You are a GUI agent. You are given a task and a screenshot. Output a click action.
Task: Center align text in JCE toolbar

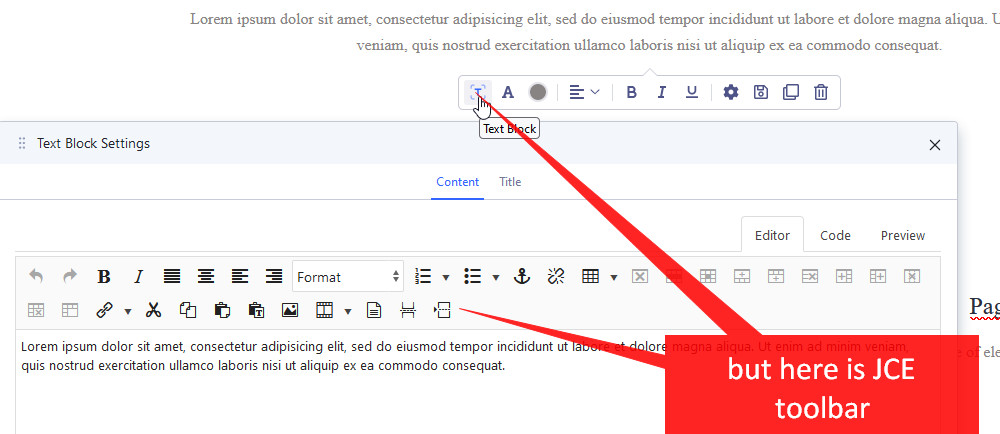[205, 276]
